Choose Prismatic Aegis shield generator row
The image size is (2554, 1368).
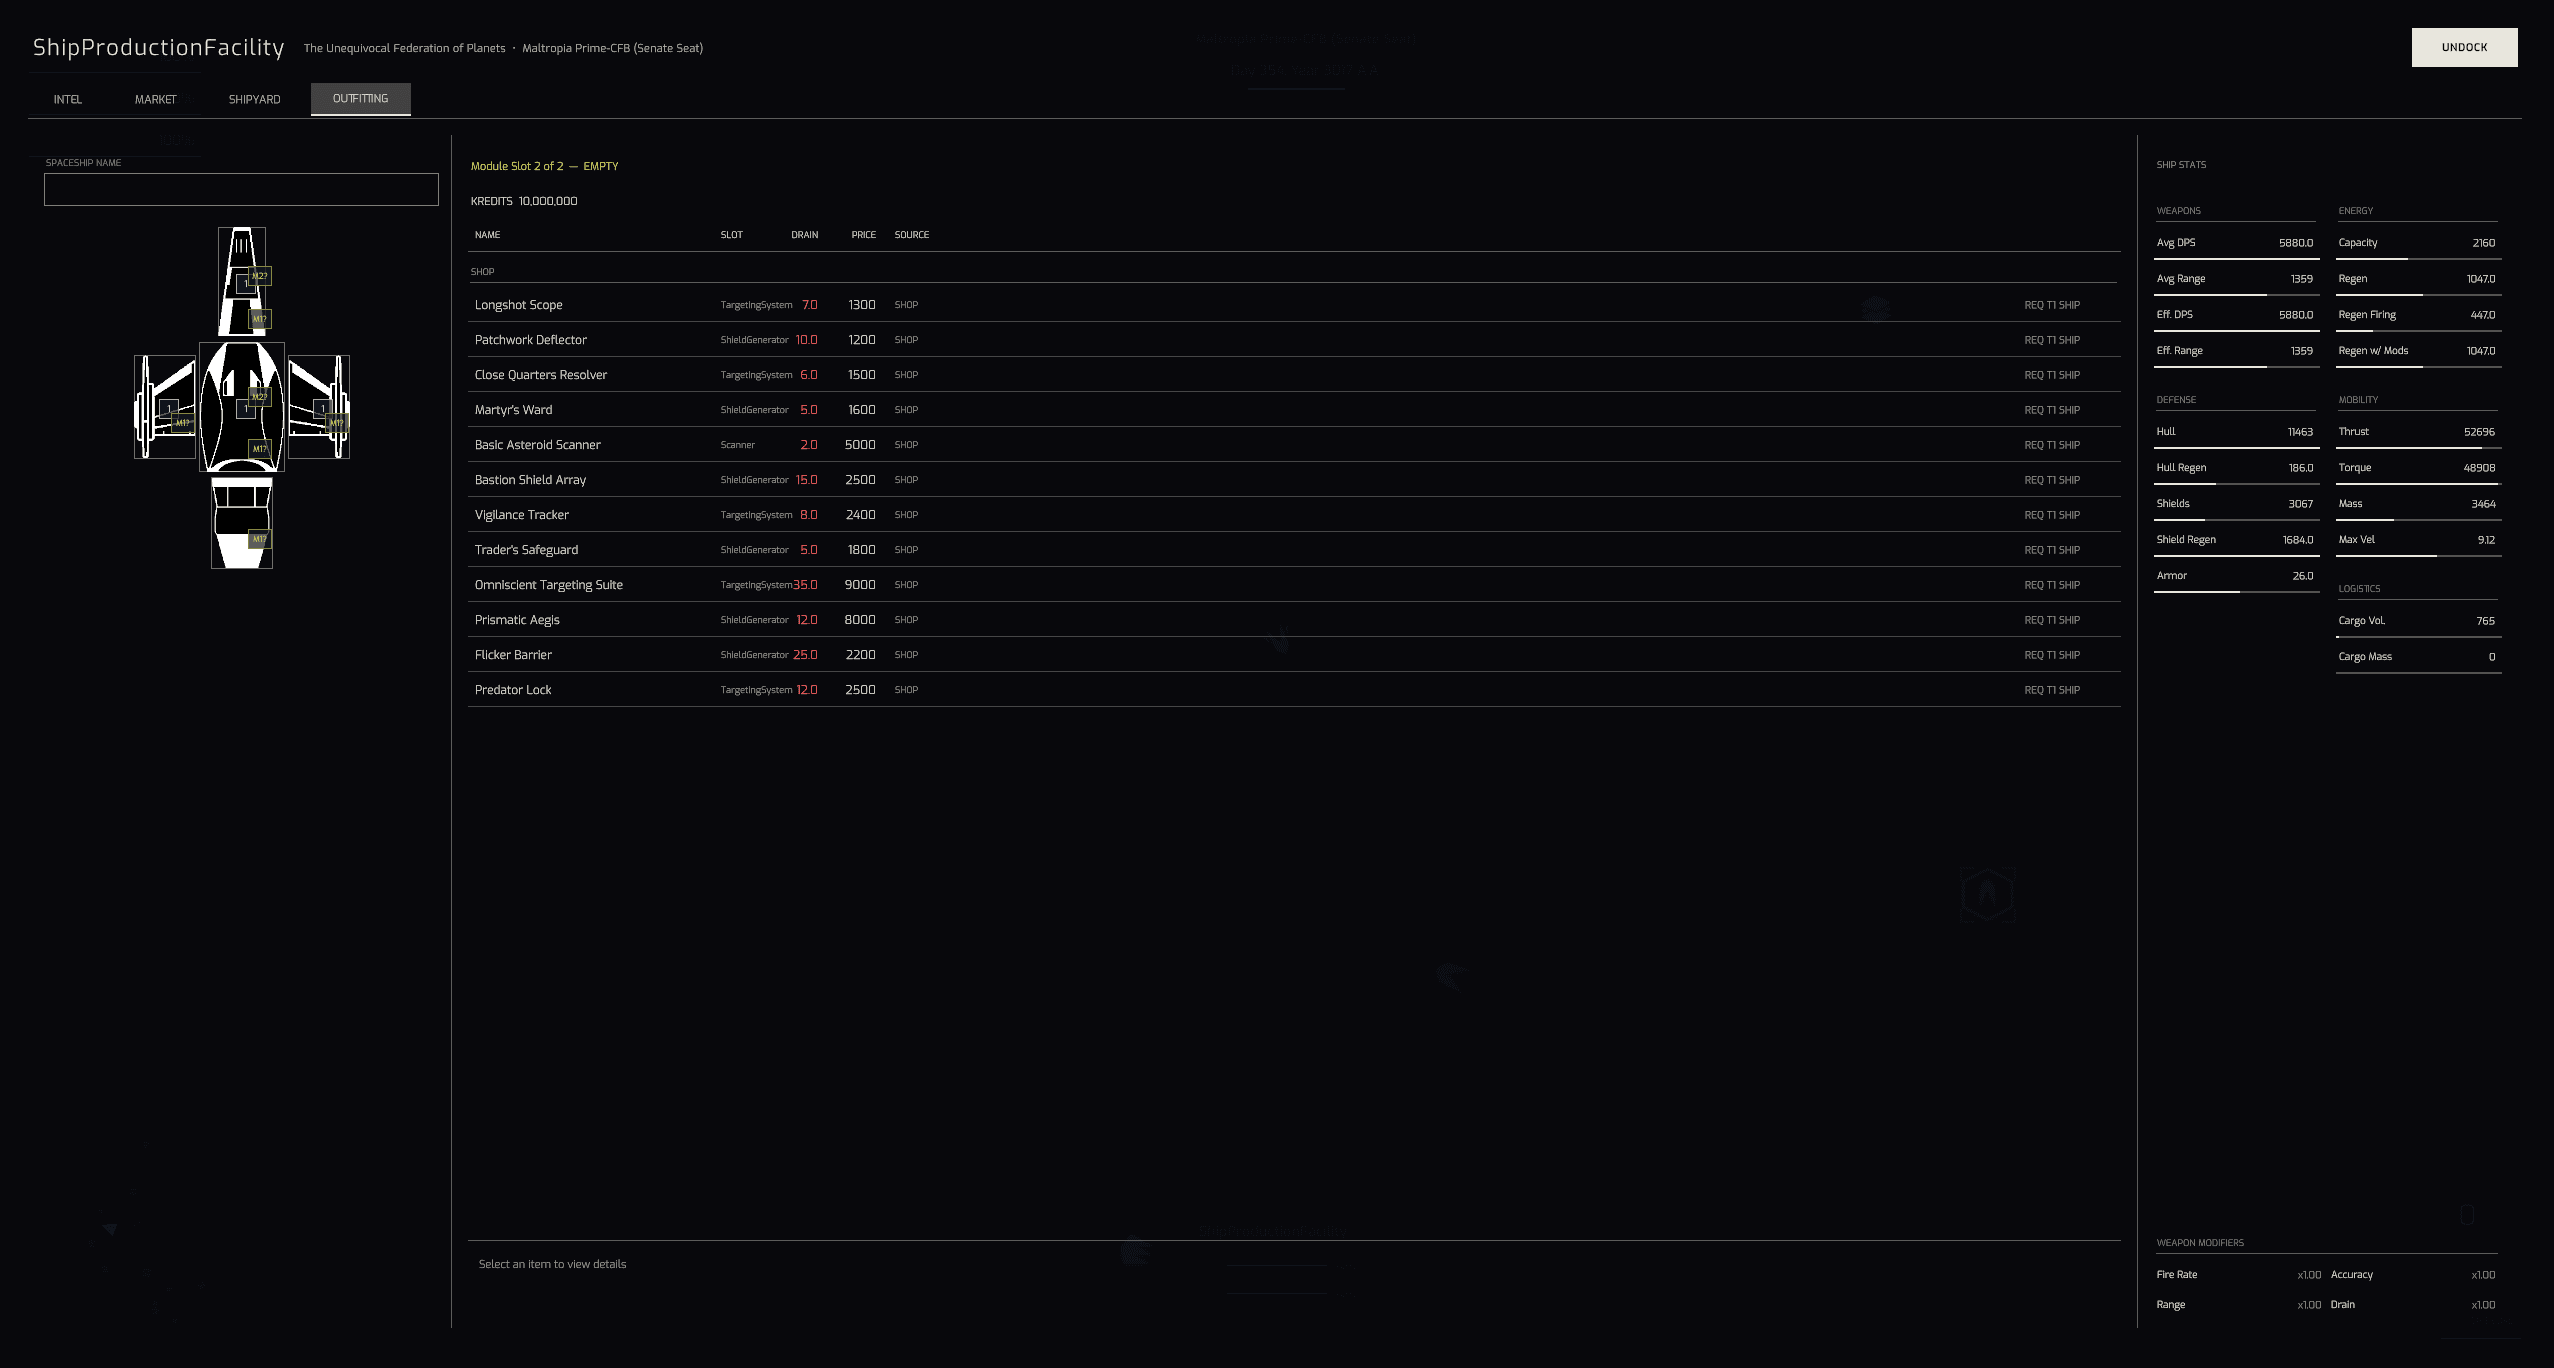517,620
